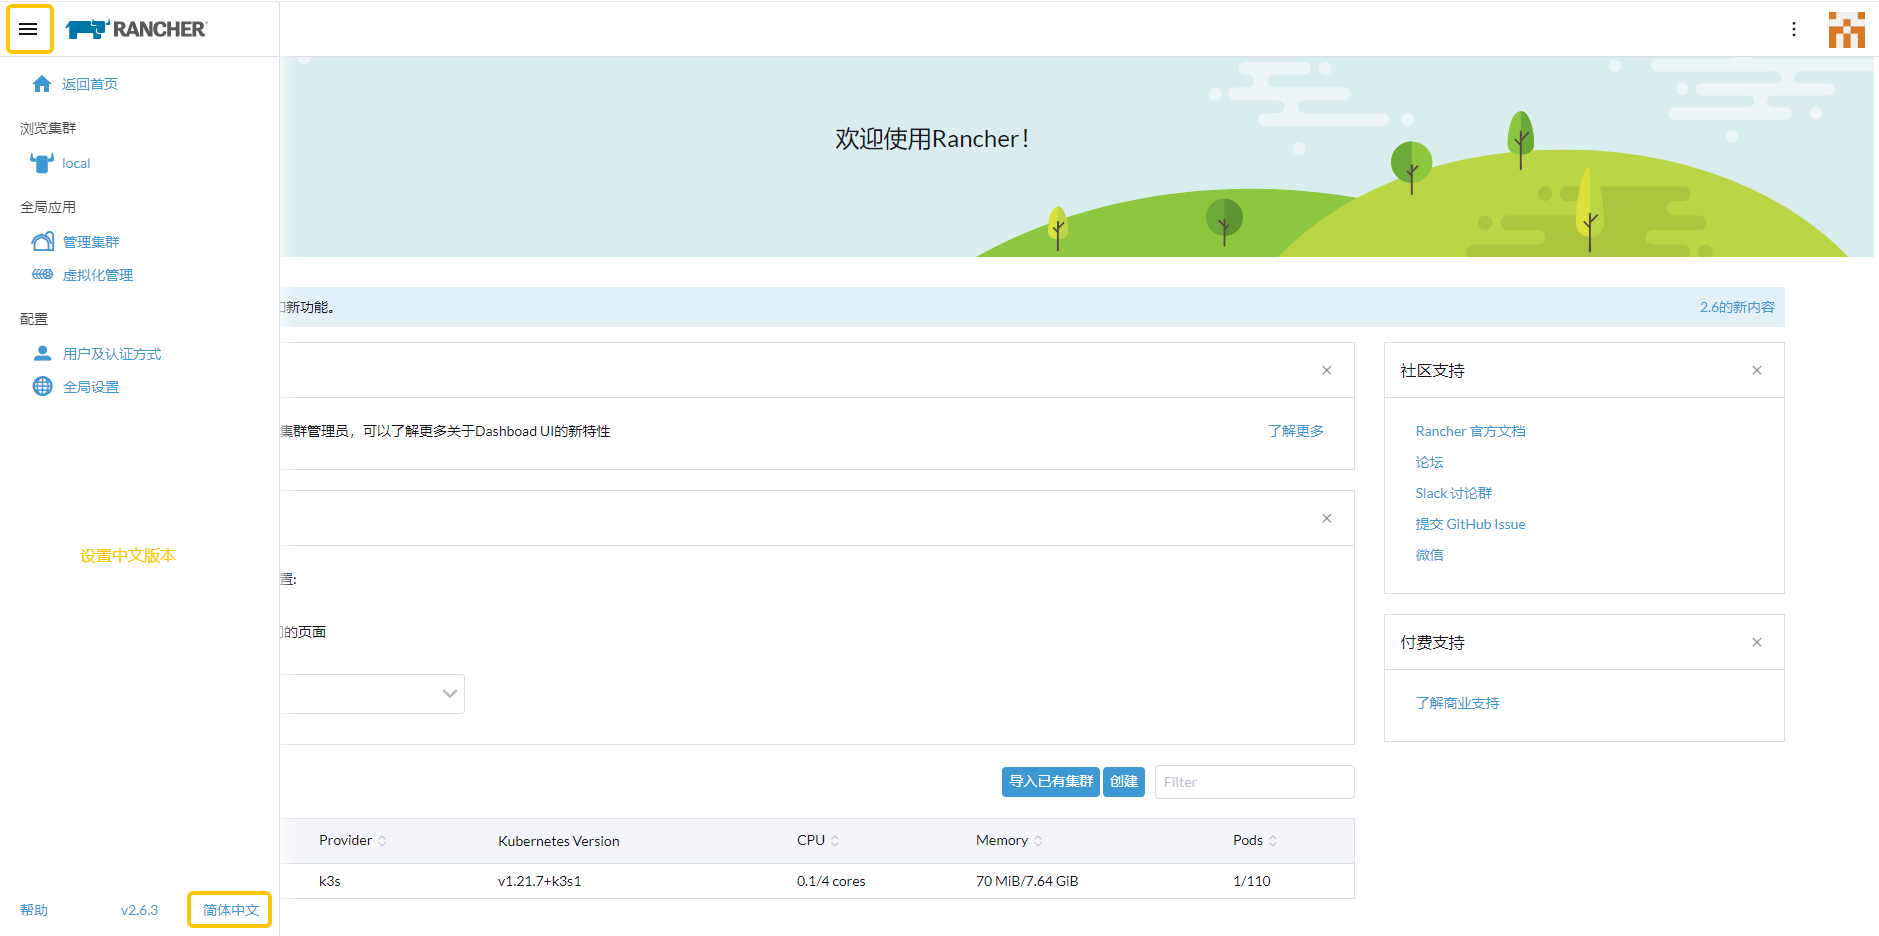Focus the cluster Filter input field
The width and height of the screenshot is (1879, 936).
tap(1254, 782)
